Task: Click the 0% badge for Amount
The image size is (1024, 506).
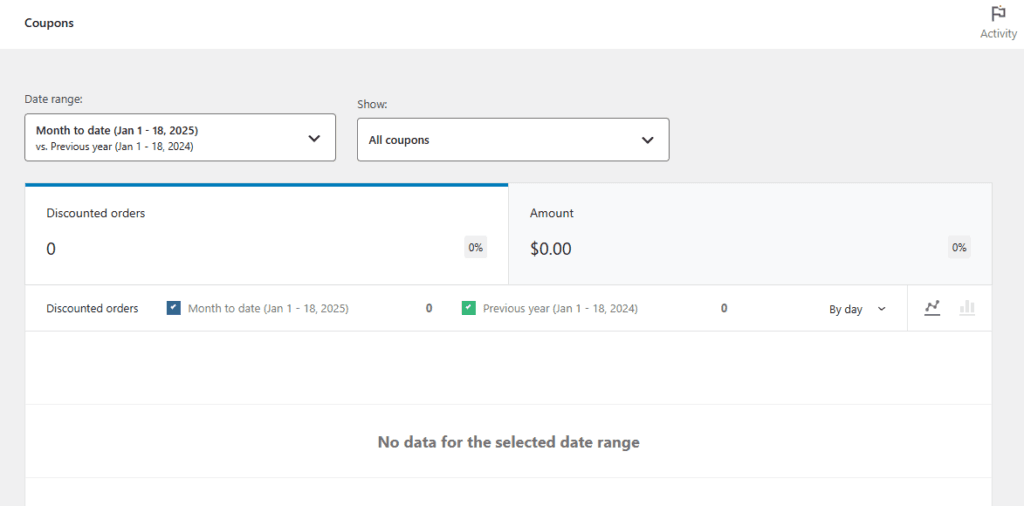Action: (959, 248)
